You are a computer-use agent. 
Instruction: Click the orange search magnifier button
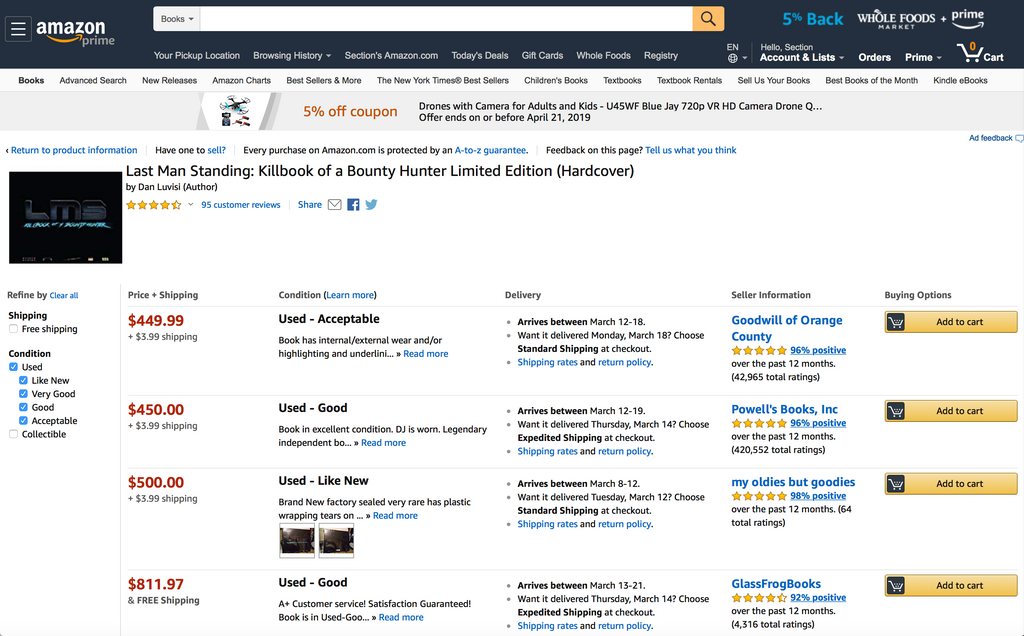[708, 19]
